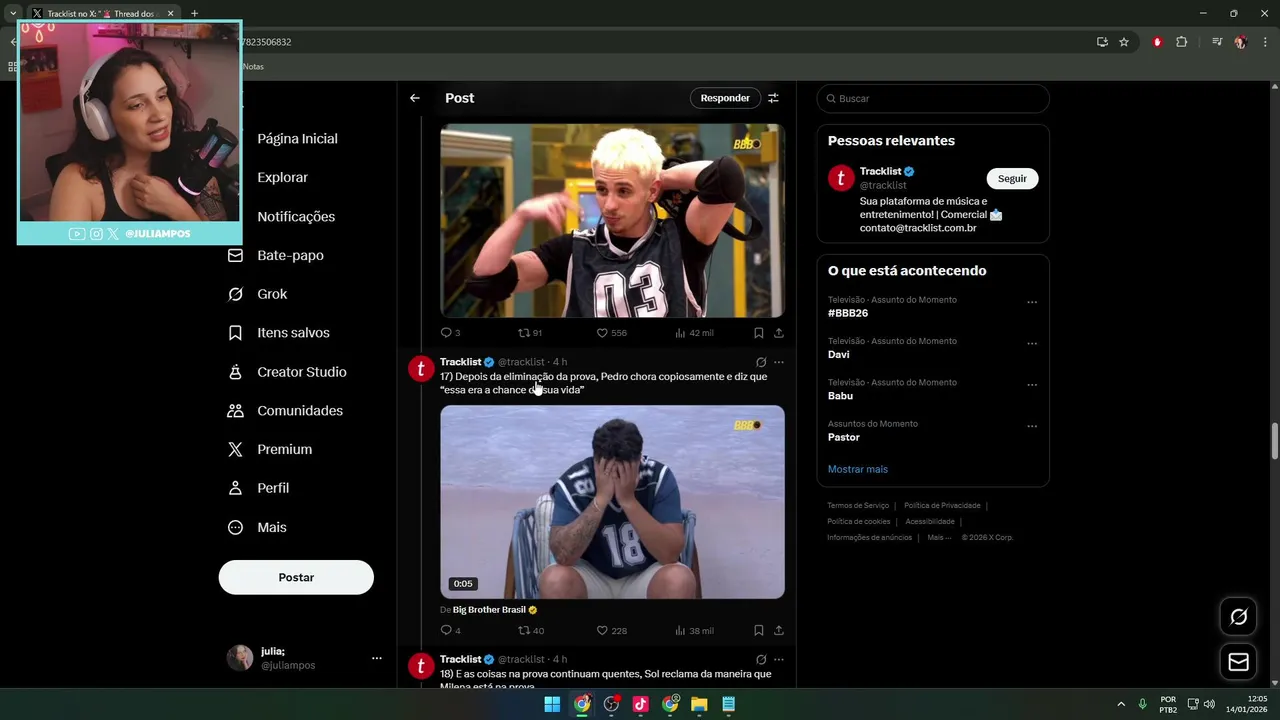Click Responder button
The image size is (1280, 720).
[x=725, y=98]
